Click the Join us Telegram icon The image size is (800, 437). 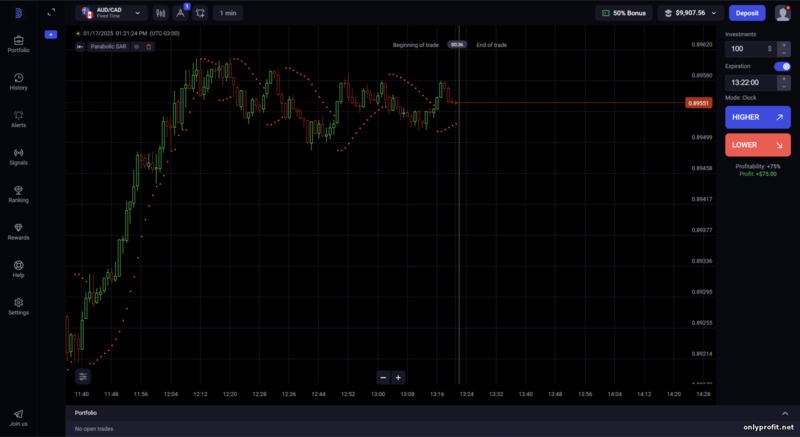tap(18, 415)
